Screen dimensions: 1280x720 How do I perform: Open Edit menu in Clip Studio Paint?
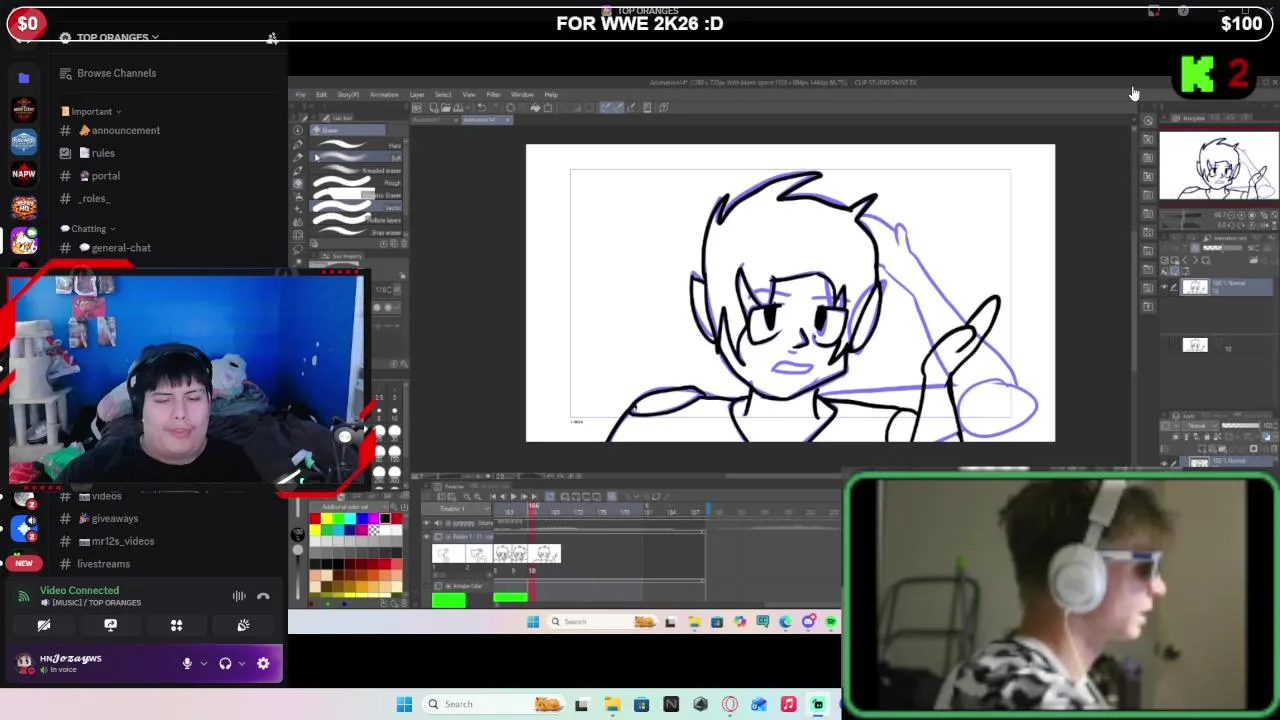click(321, 95)
